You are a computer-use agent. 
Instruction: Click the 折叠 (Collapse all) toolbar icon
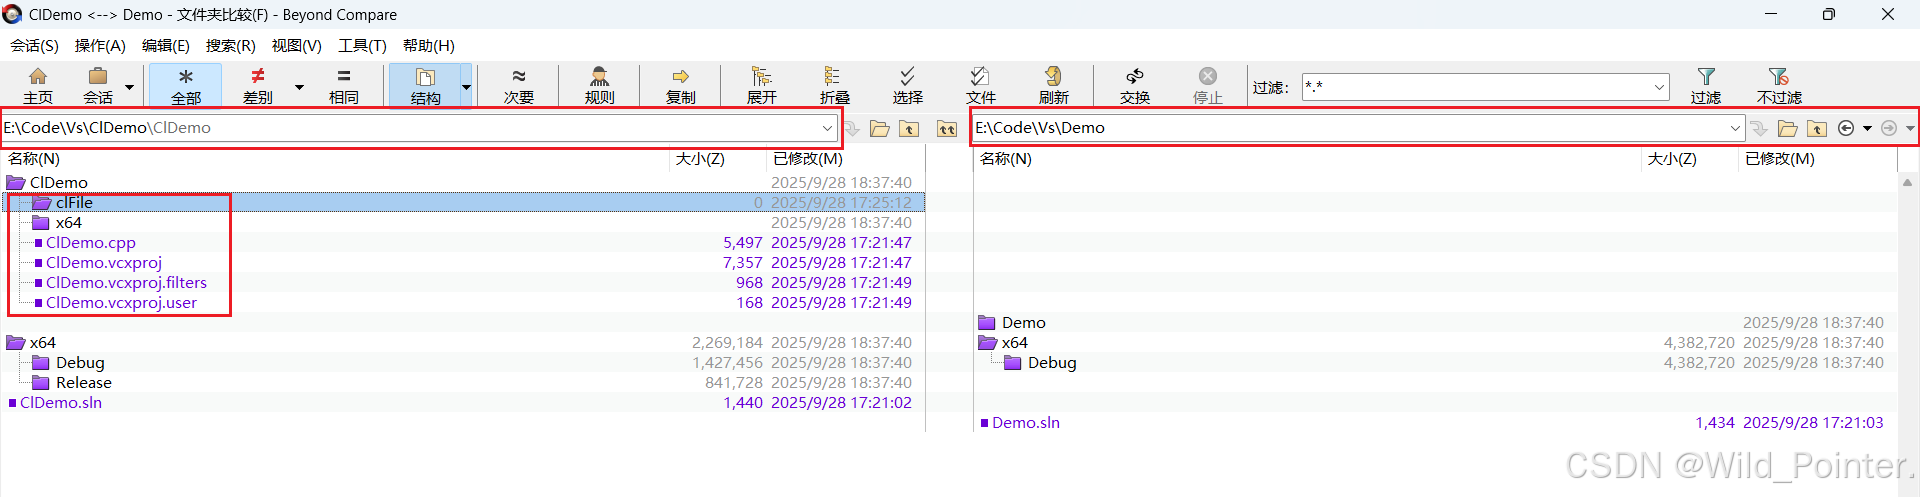pyautogui.click(x=834, y=86)
